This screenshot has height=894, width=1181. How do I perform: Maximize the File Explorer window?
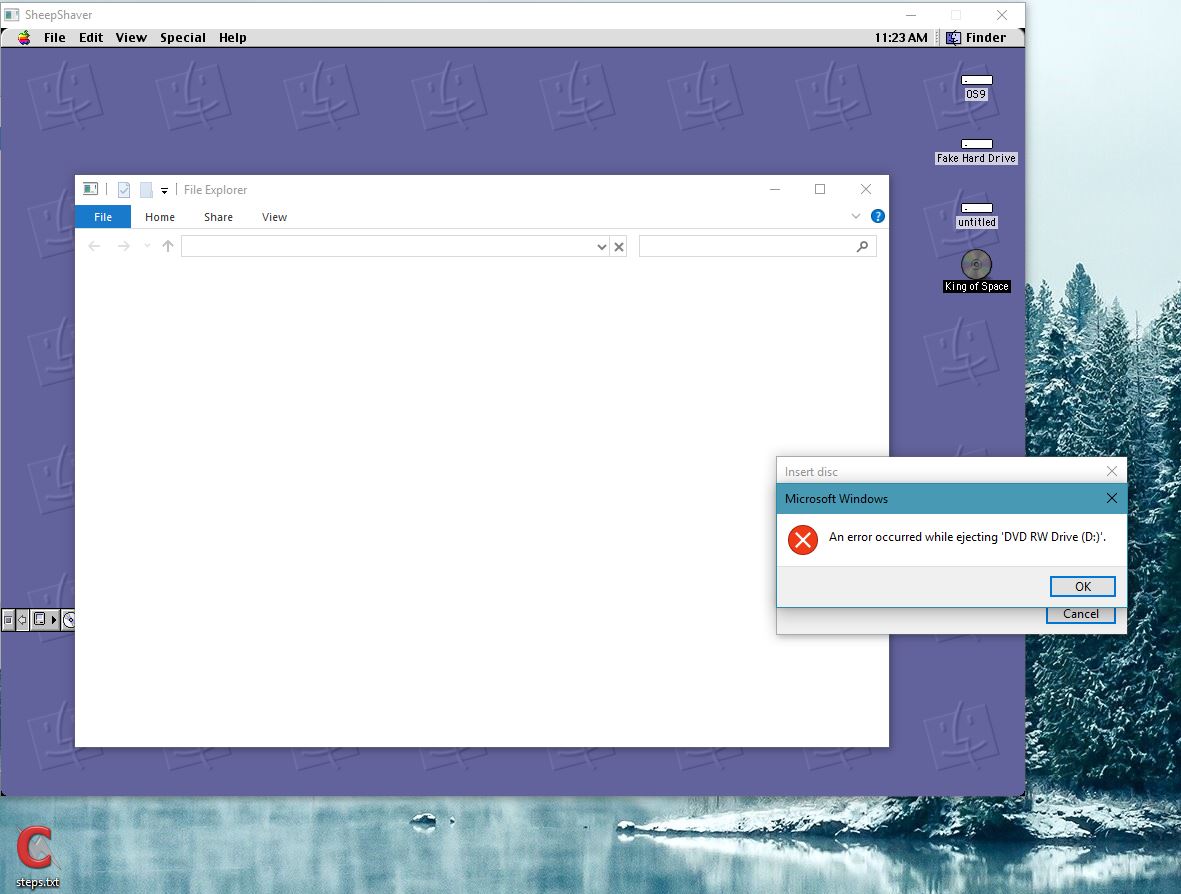[x=820, y=189]
